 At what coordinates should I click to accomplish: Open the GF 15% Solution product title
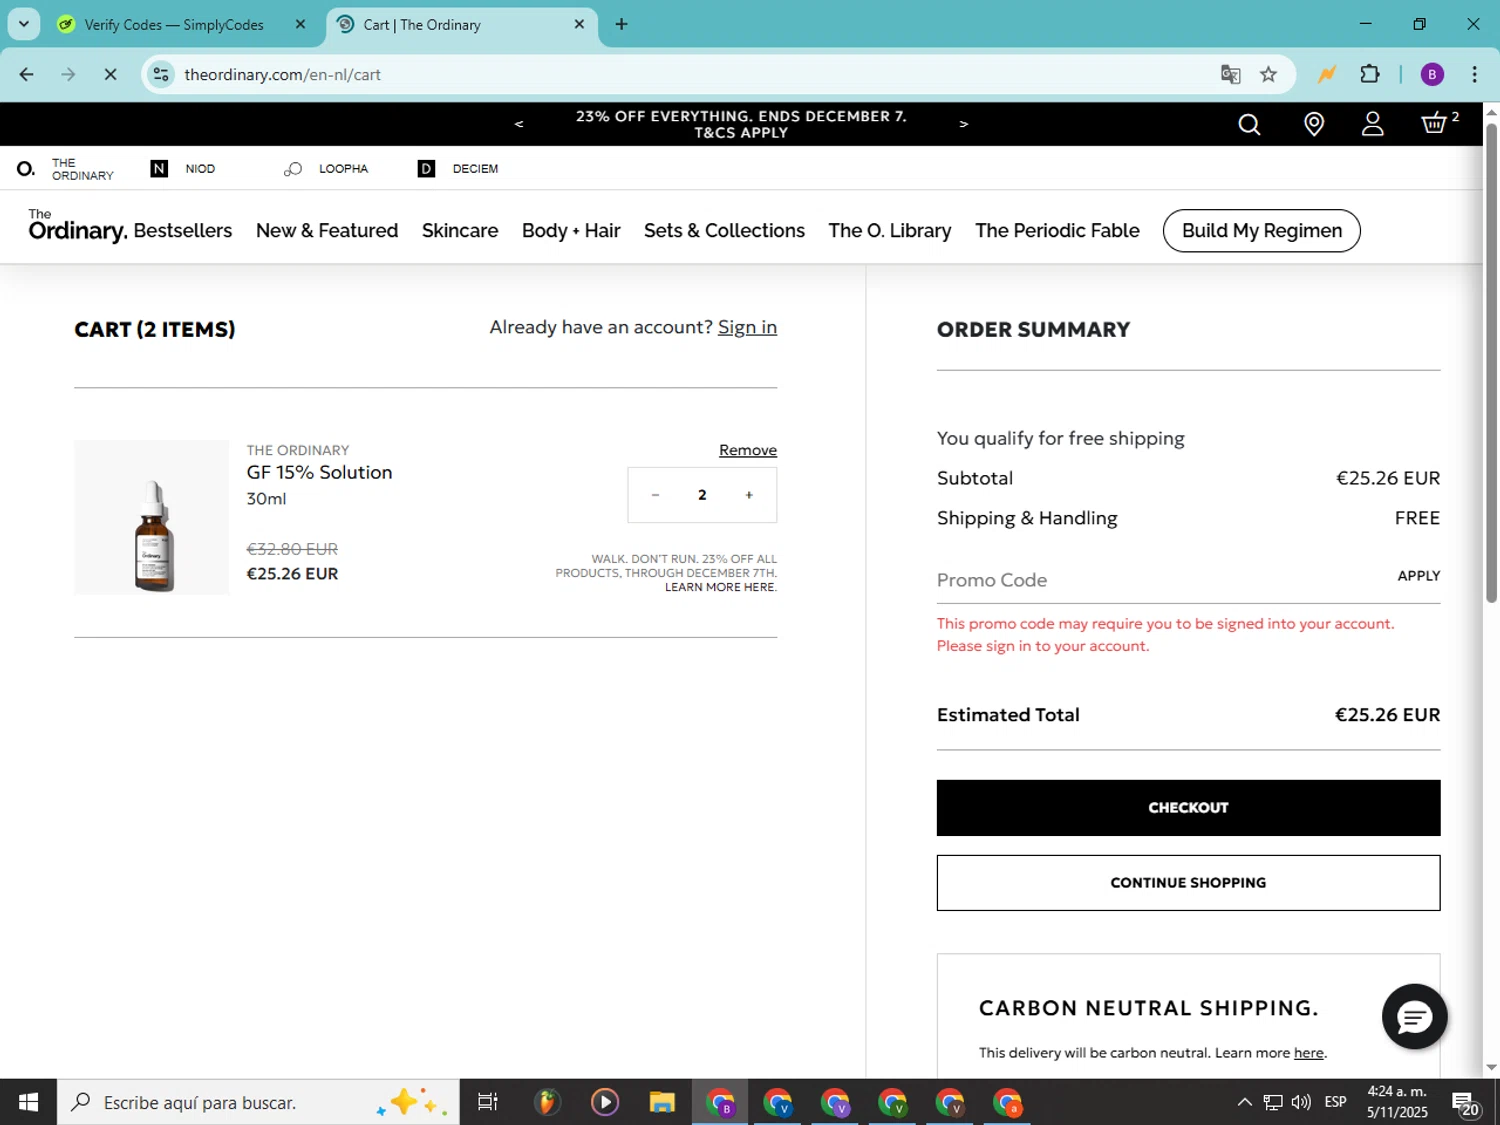319,473
